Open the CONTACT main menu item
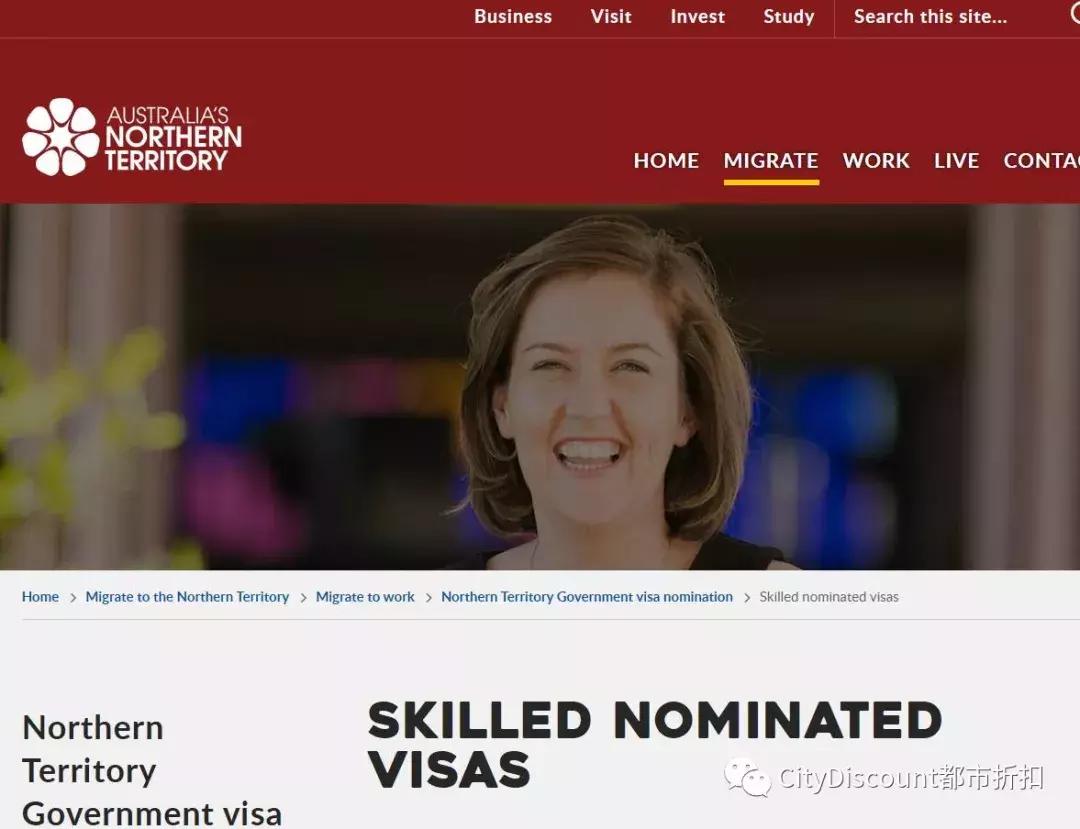The height and width of the screenshot is (829, 1080). coord(1041,160)
